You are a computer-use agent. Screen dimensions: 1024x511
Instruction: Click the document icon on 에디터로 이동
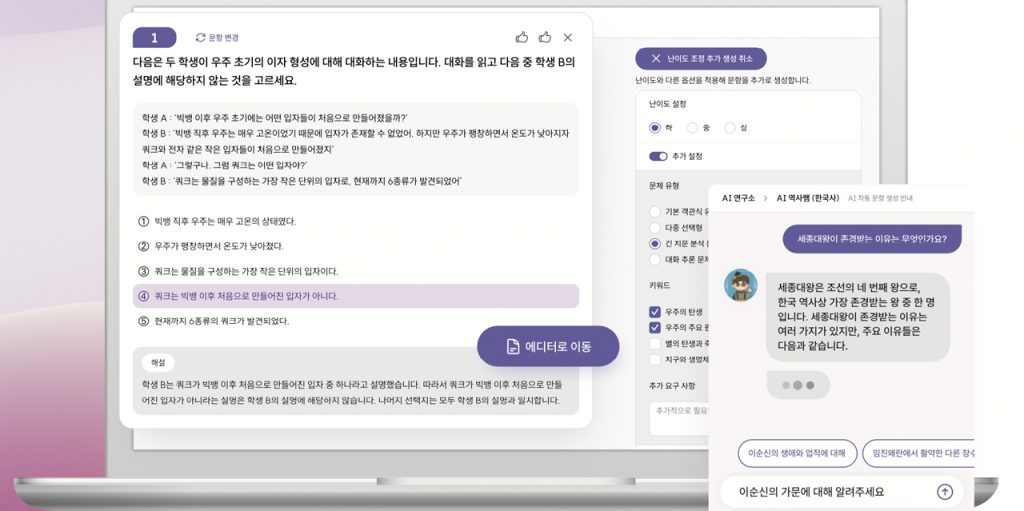point(512,346)
